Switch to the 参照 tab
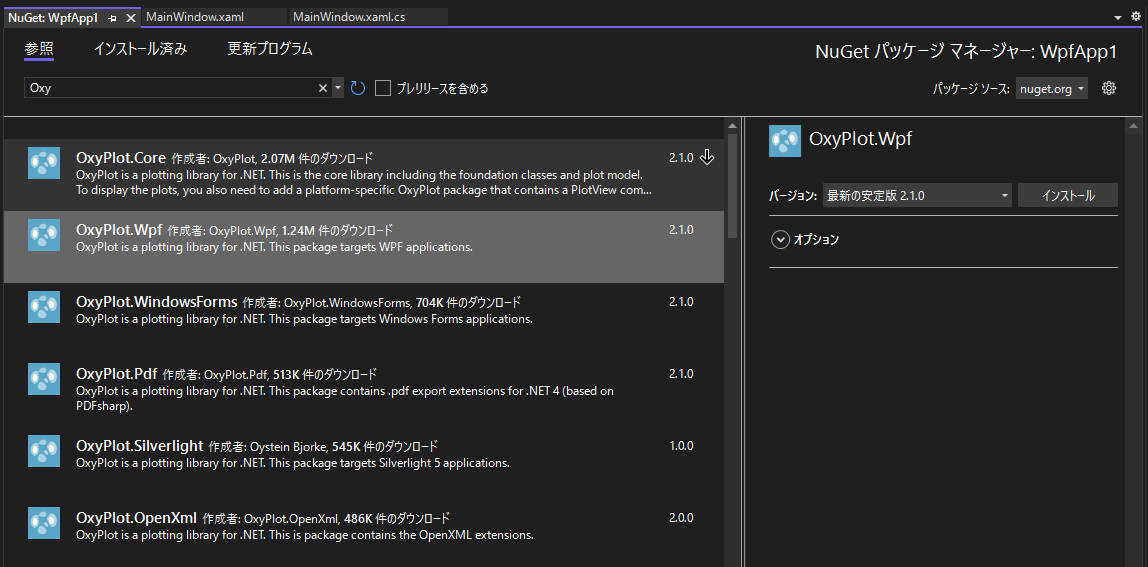1148x567 pixels. click(39, 49)
